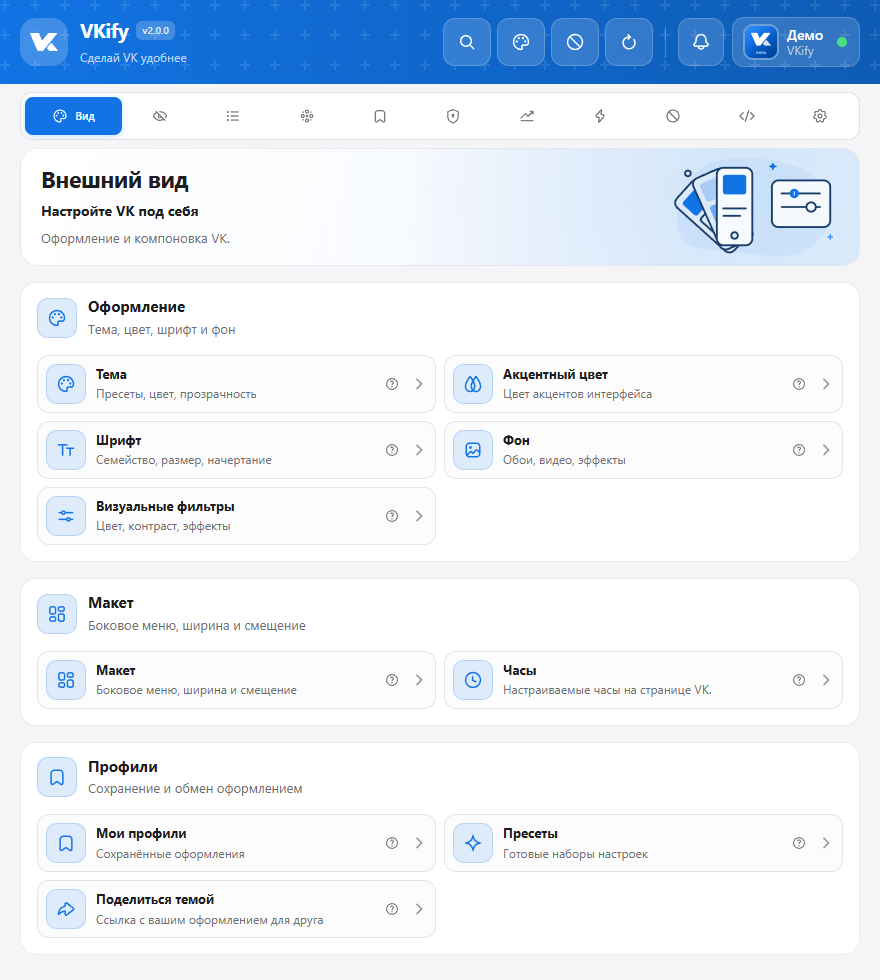Show help for Мои профили
This screenshot has height=980, width=880.
coord(392,843)
